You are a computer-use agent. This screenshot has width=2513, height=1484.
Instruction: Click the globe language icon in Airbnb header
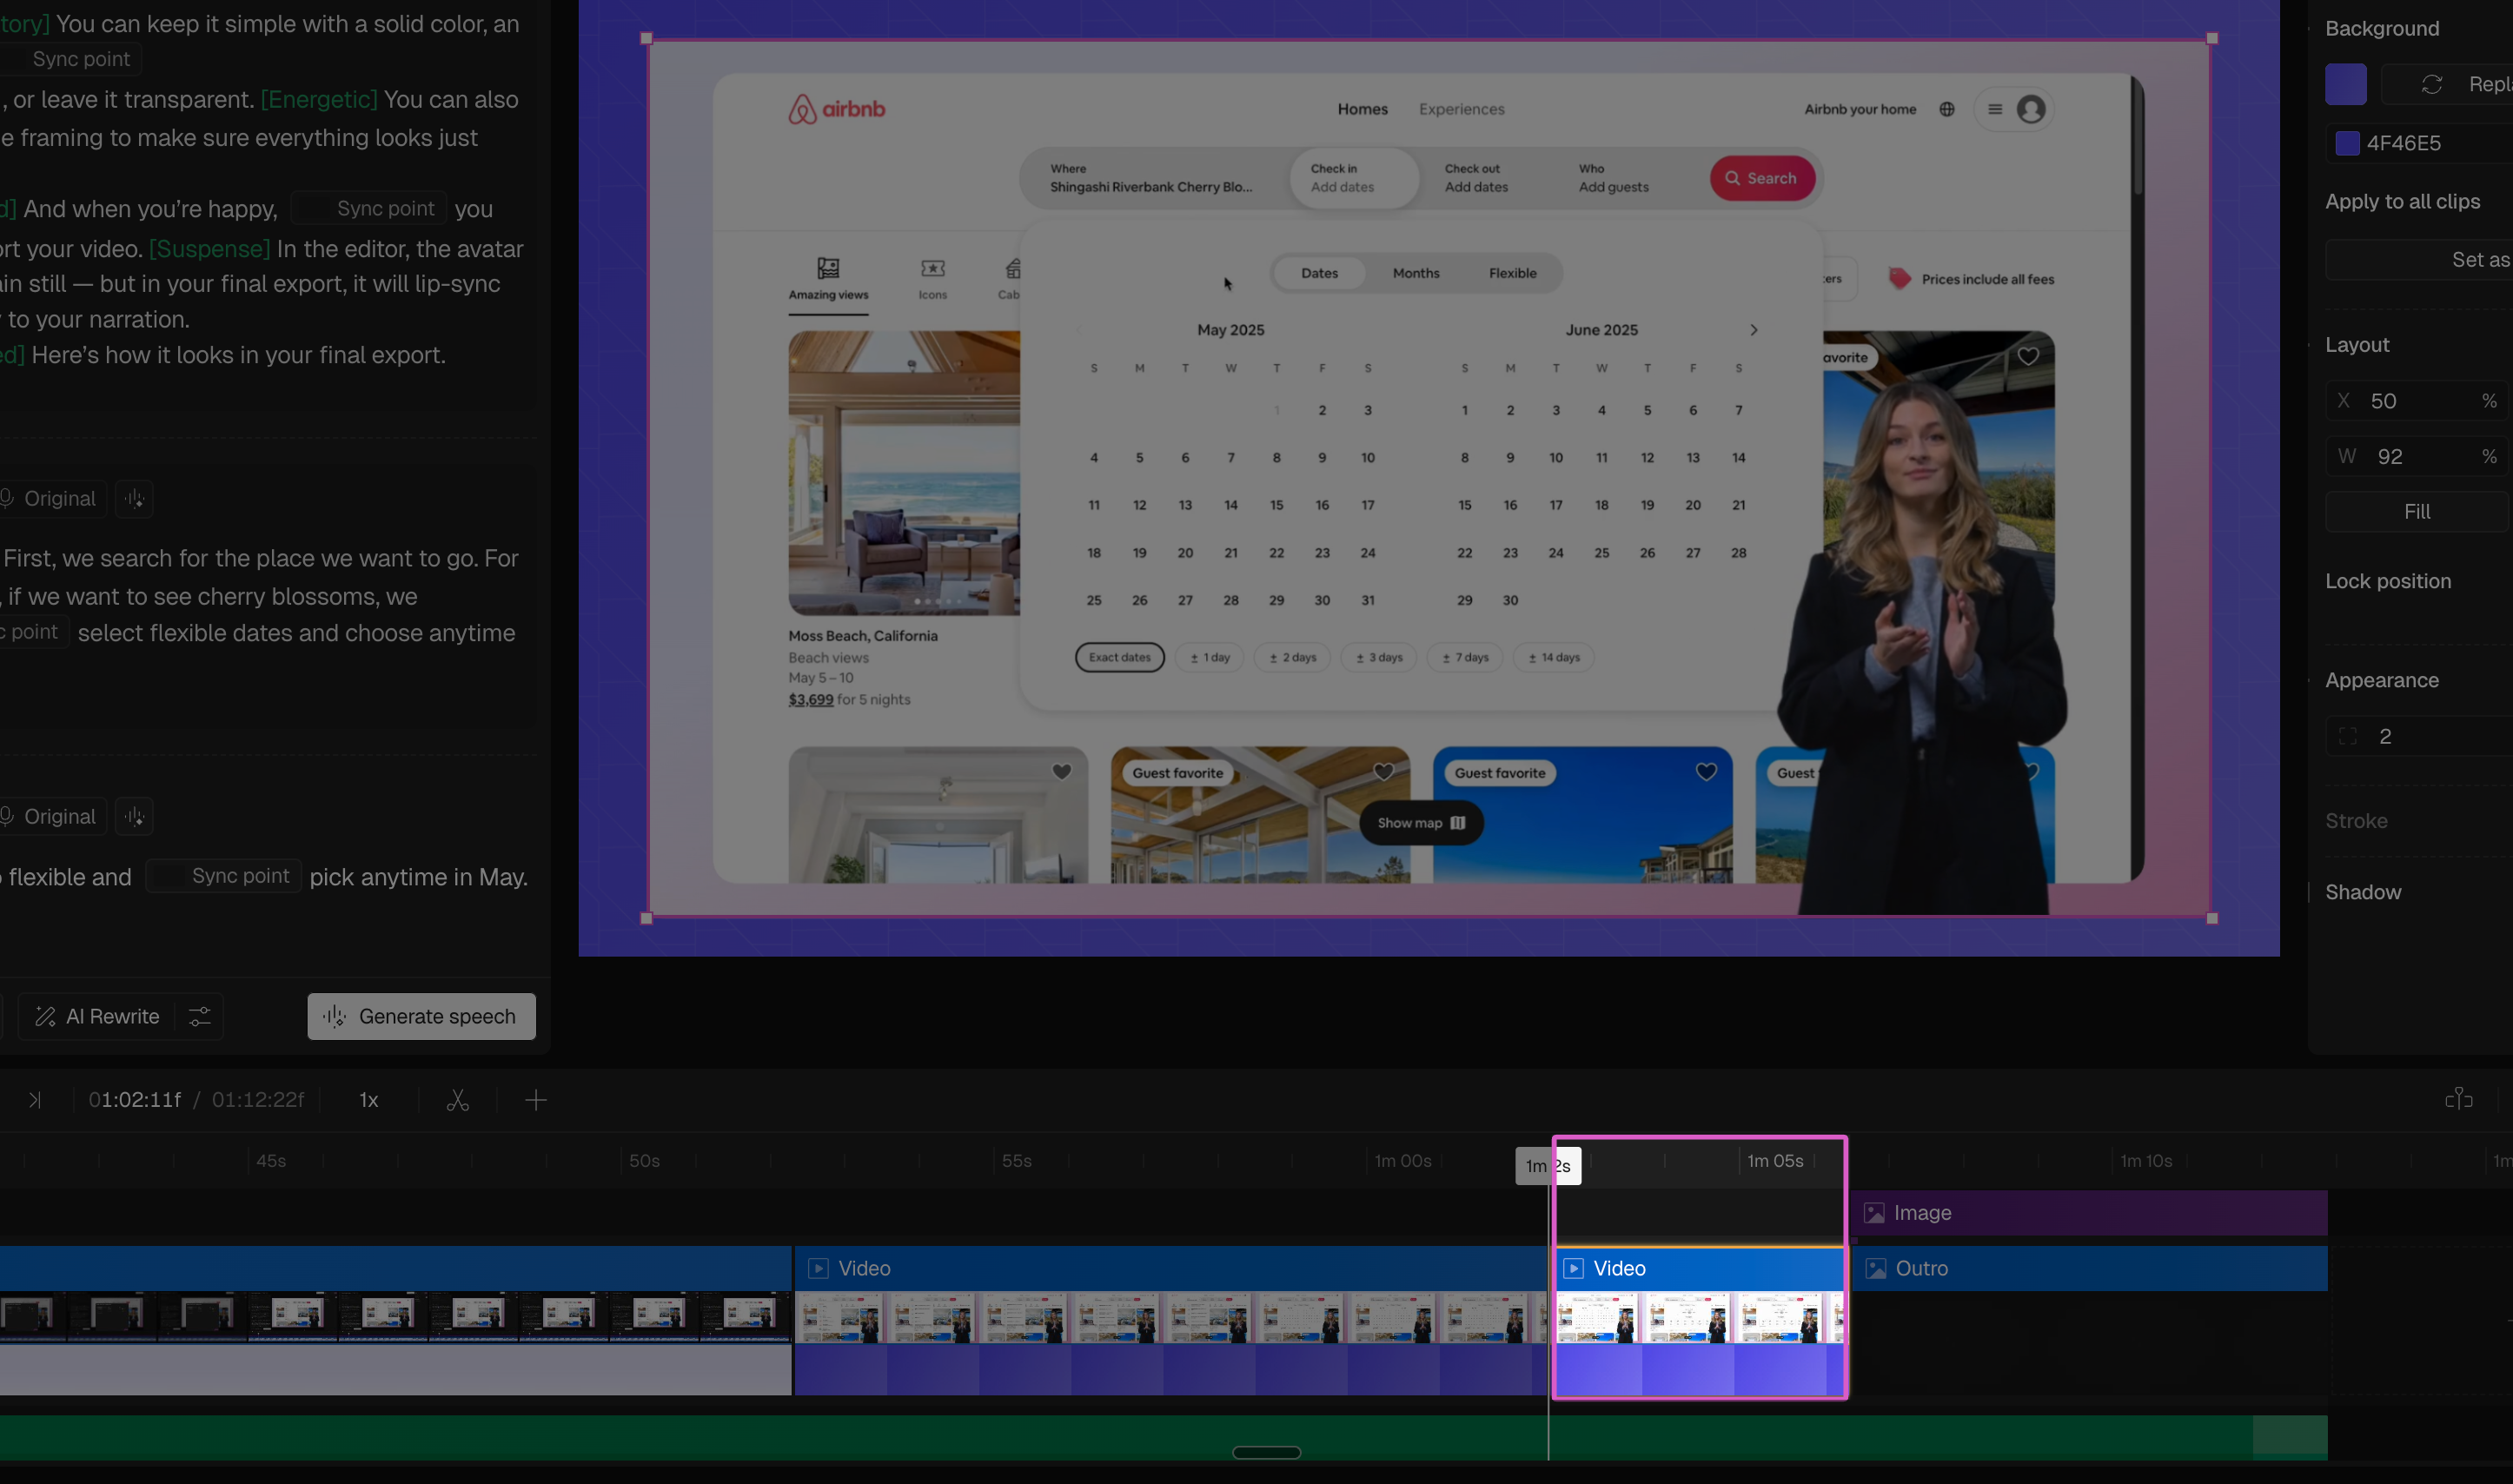click(1946, 109)
